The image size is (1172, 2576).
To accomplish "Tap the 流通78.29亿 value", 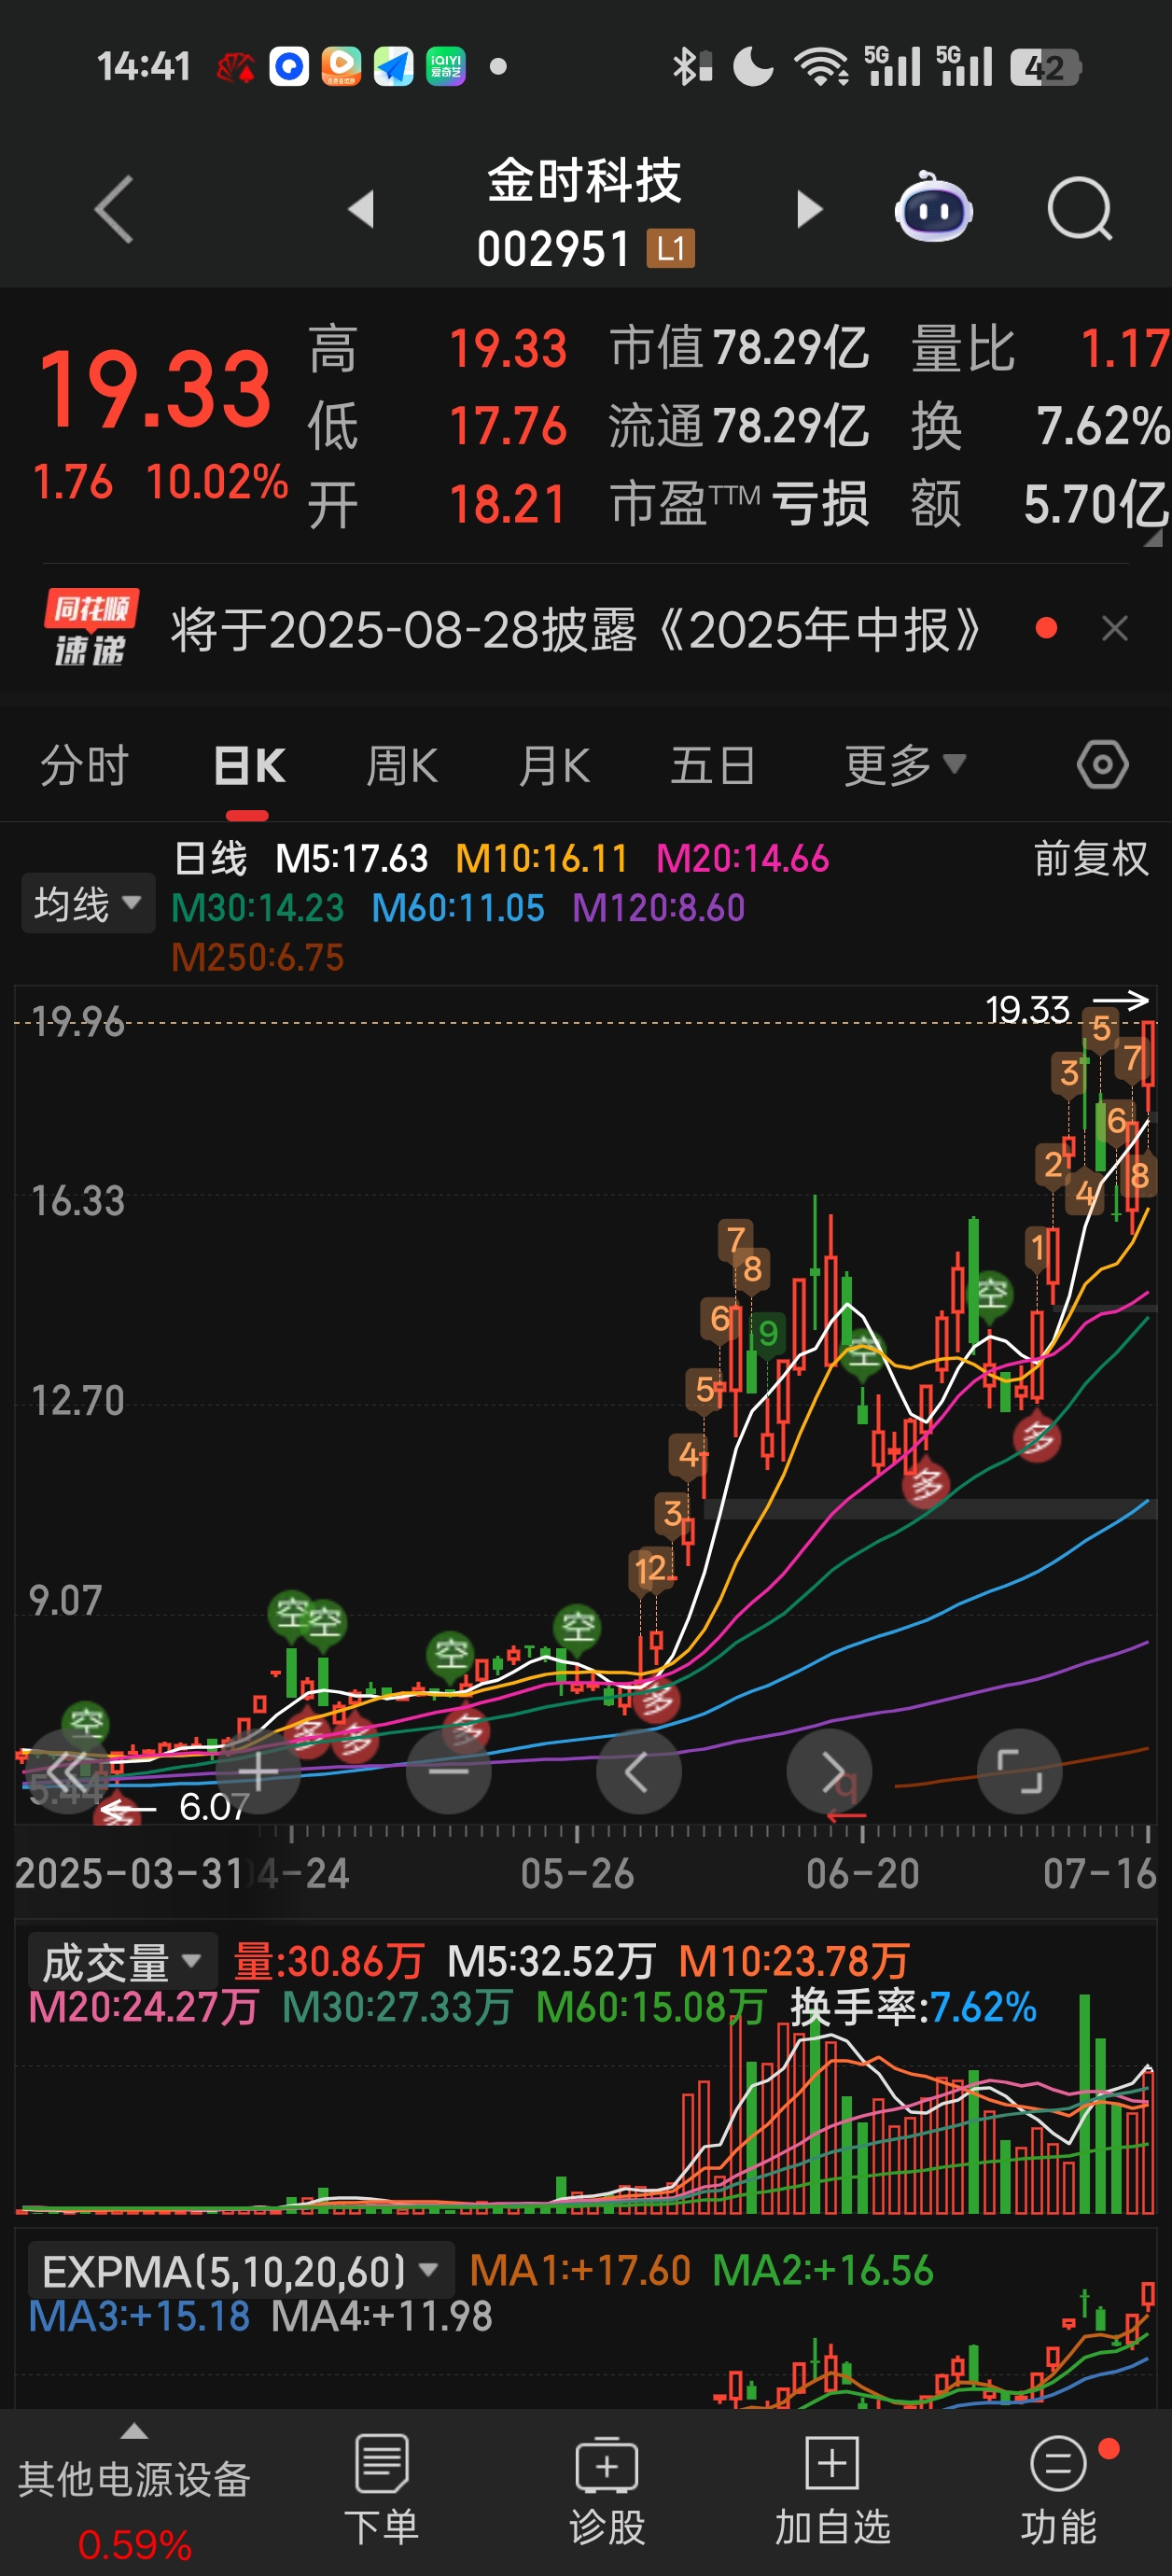I will (739, 426).
